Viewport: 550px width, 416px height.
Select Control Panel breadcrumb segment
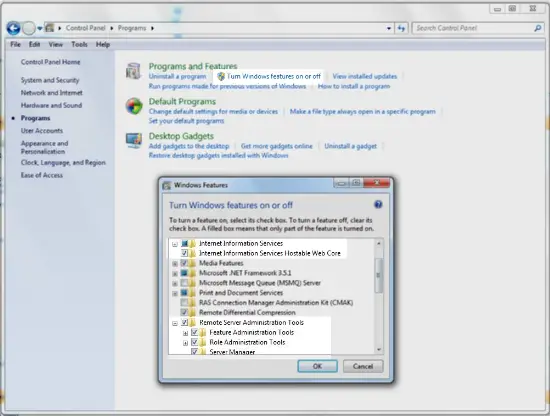click(x=86, y=28)
